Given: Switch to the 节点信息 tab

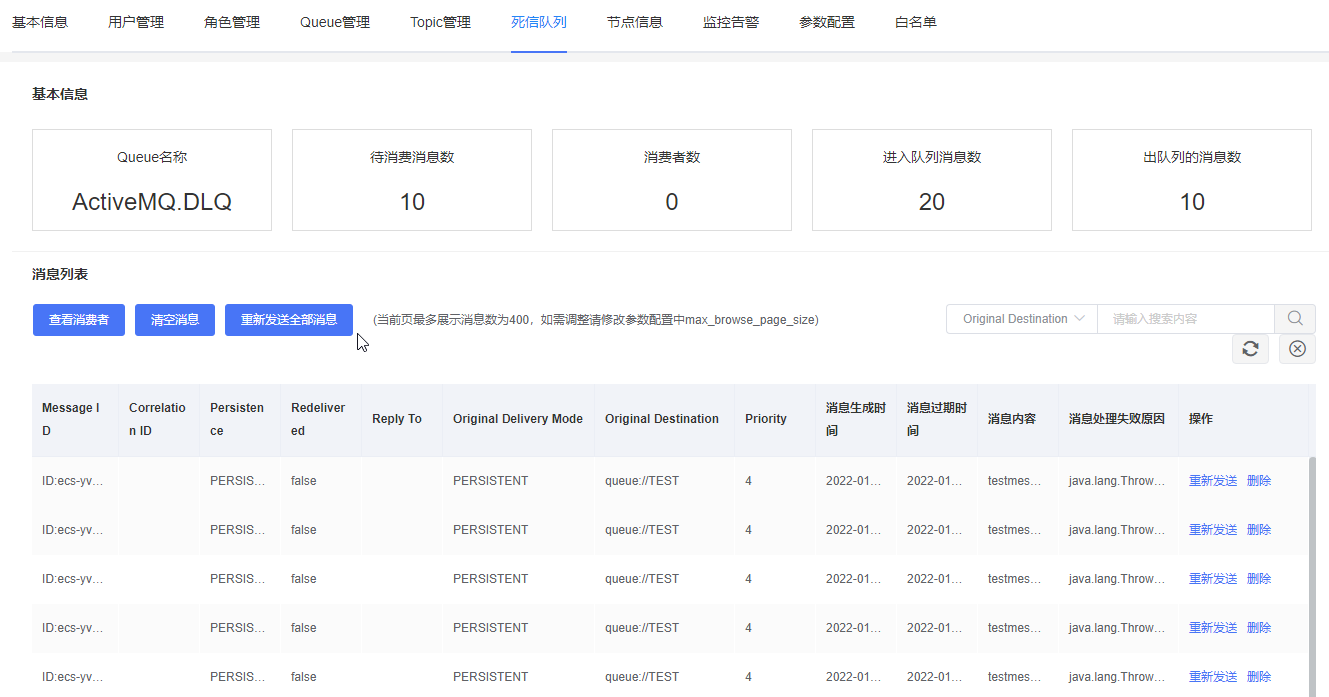Looking at the screenshot, I should 635,22.
